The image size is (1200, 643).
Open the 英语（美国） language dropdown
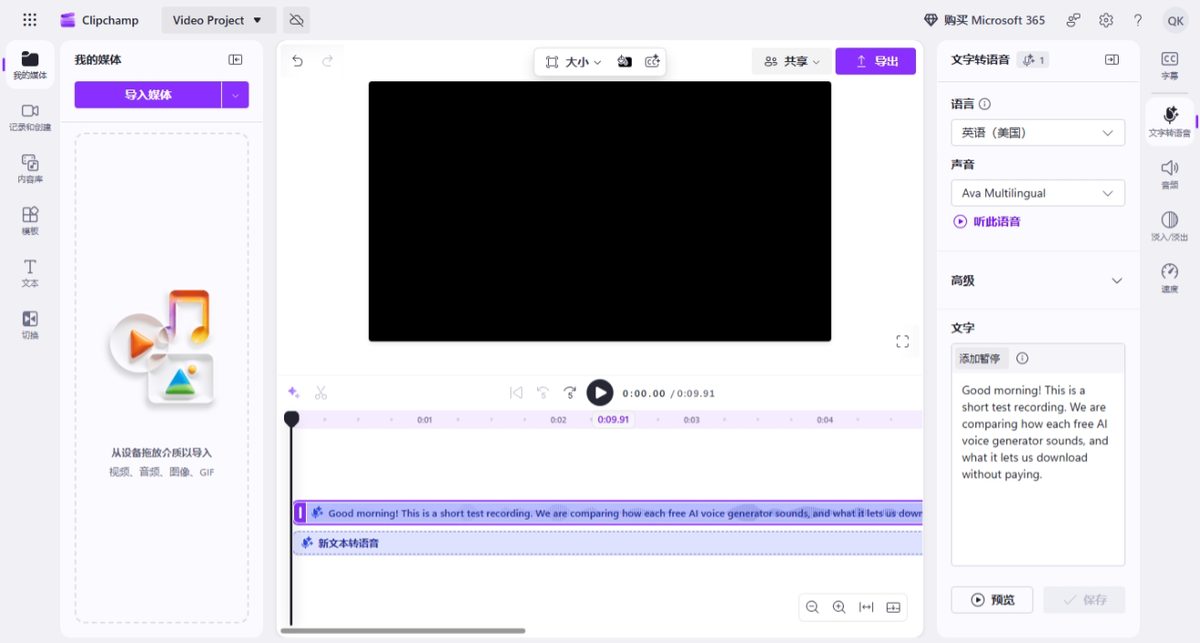coord(1038,132)
